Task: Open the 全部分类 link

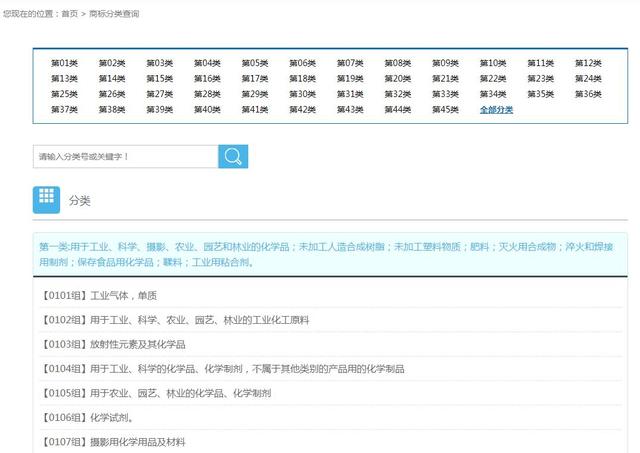Action: [x=496, y=109]
